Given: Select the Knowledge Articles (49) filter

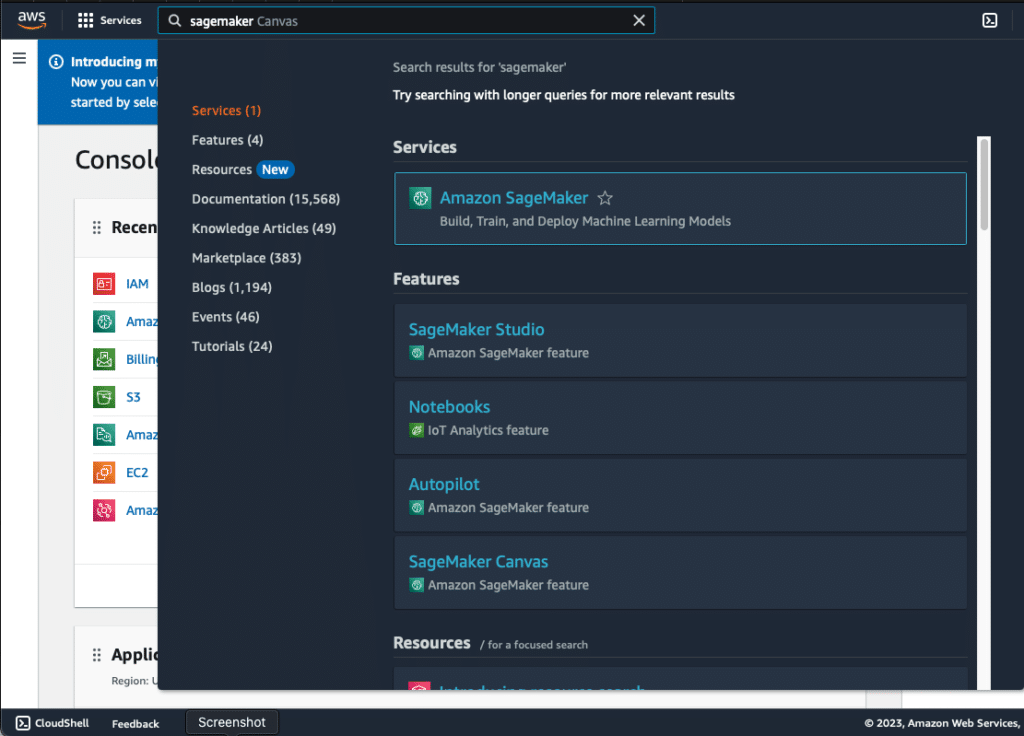Looking at the screenshot, I should tap(264, 229).
